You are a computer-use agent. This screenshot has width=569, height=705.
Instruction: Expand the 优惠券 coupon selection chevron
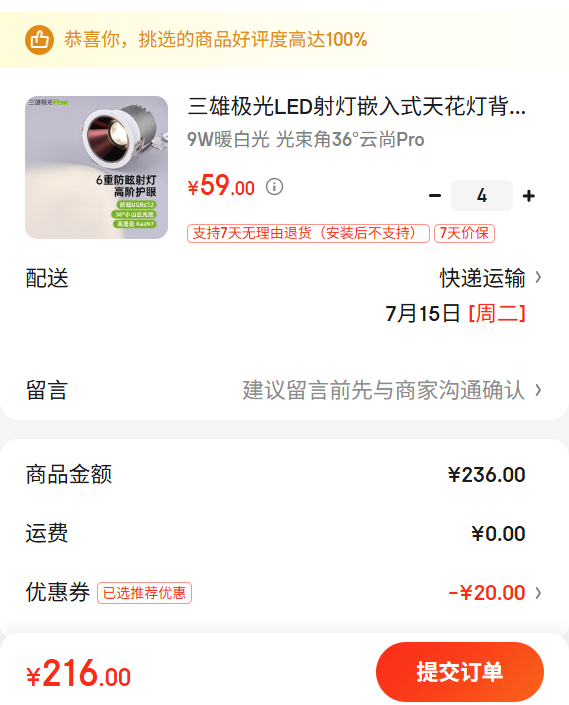[x=538, y=593]
